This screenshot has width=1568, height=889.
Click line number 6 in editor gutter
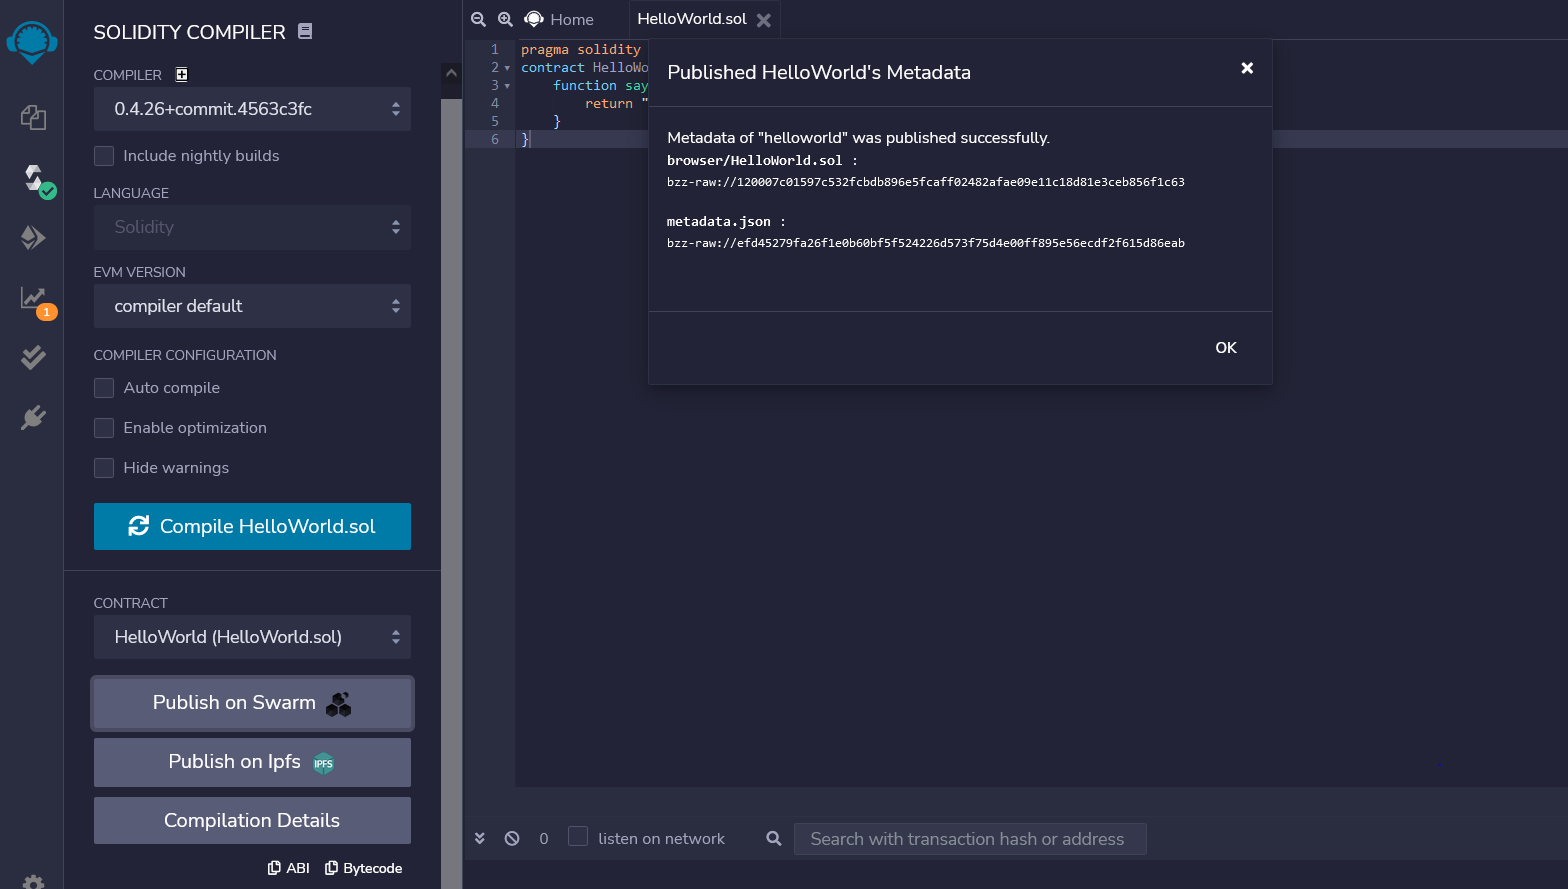(x=495, y=139)
